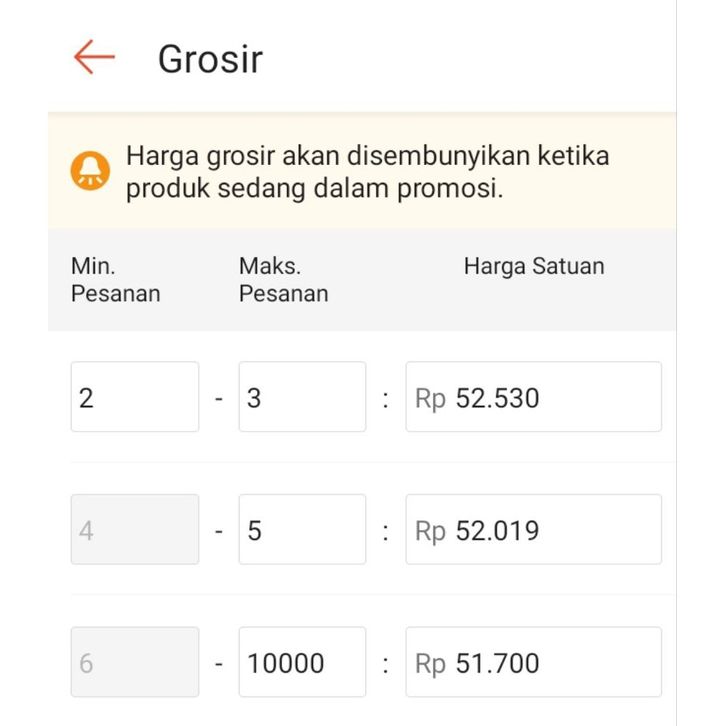This screenshot has height=726, width=726.
Task: Edit the unit price field showing 52.530
Action: pos(533,397)
